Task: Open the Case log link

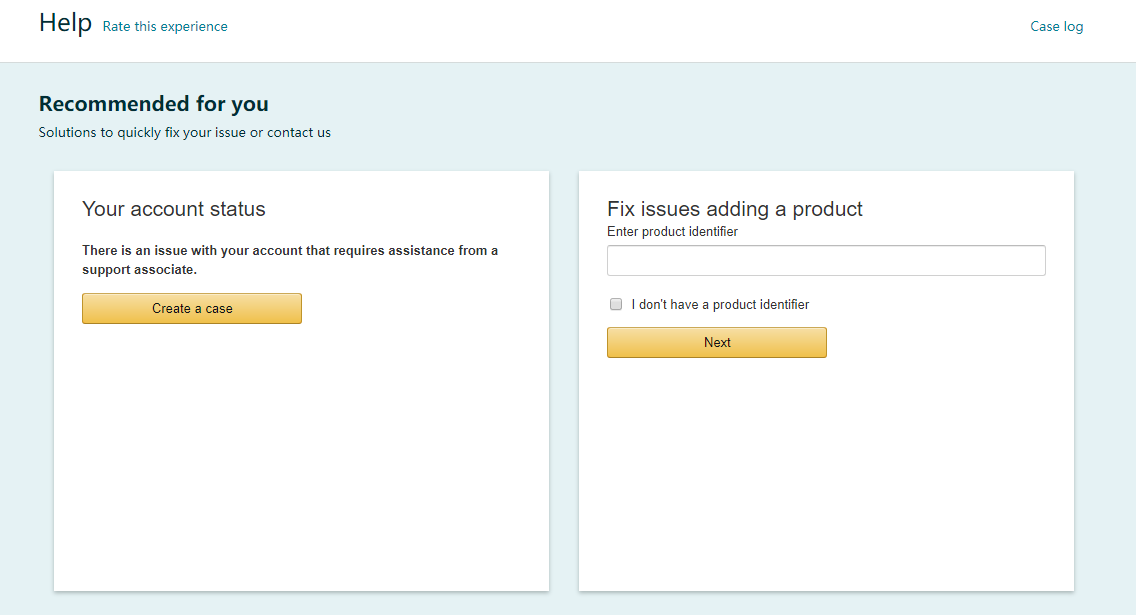Action: pyautogui.click(x=1056, y=27)
